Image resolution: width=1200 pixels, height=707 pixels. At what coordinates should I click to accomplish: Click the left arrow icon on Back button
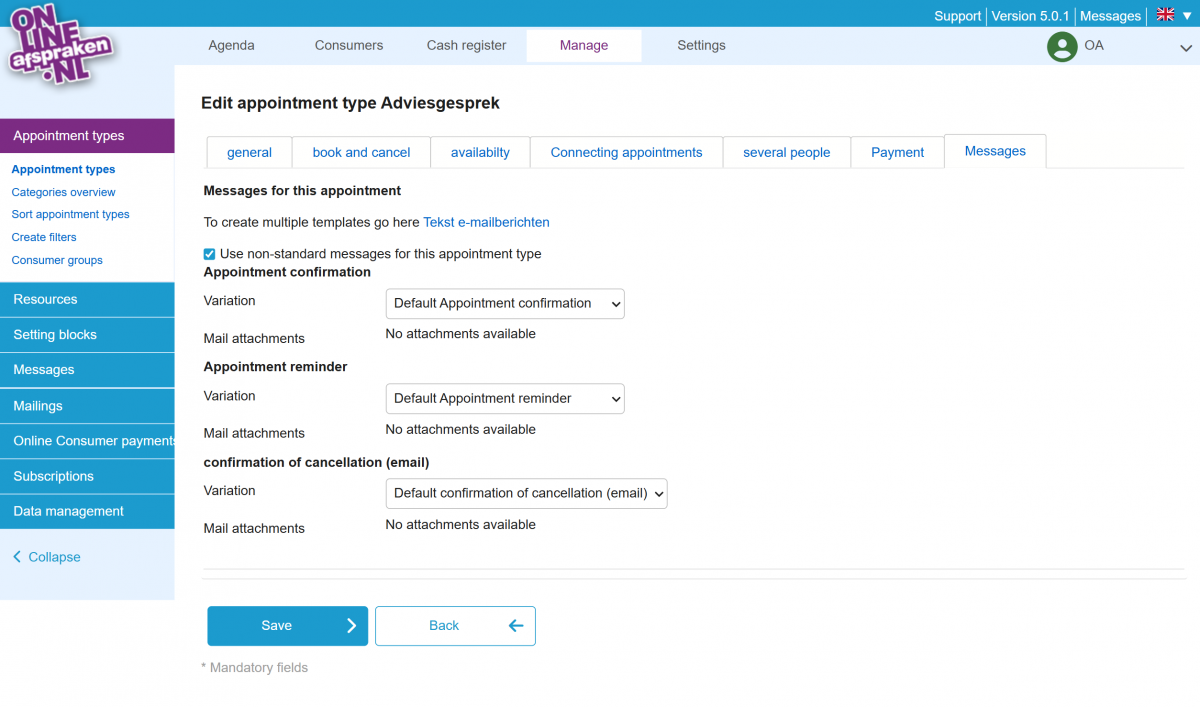coord(516,626)
